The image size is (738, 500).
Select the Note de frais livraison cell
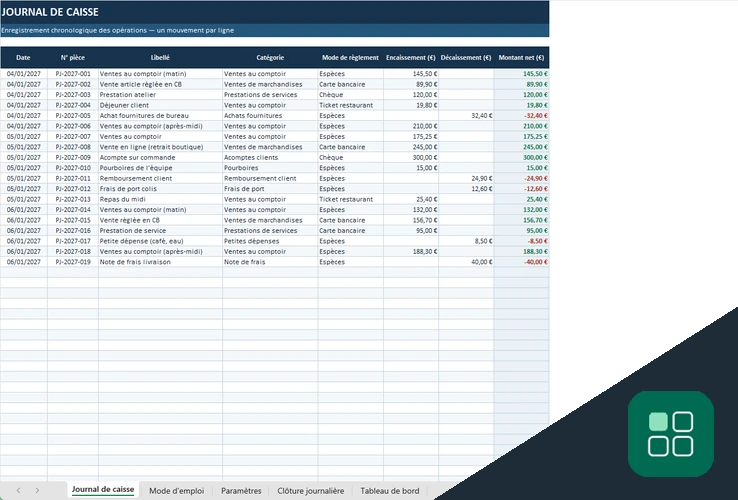coord(160,262)
